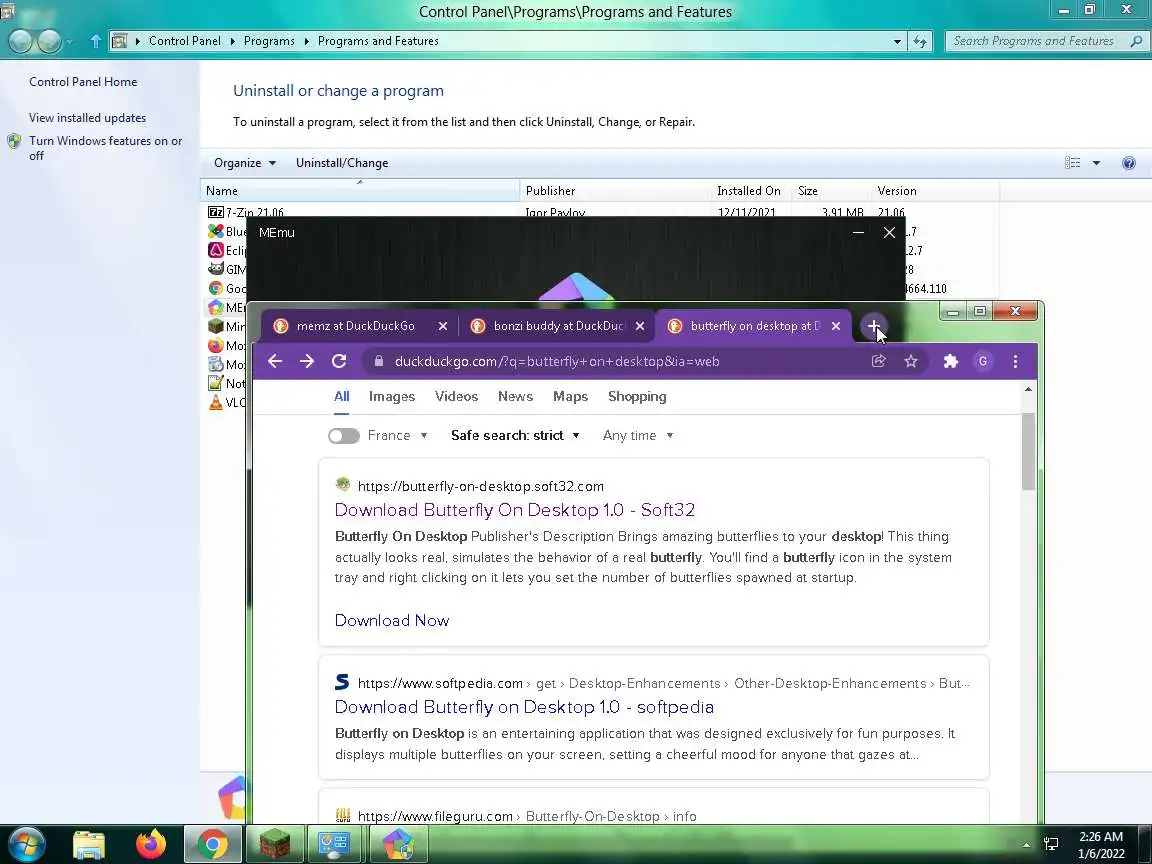Open a new tab in Chrome

(873, 326)
